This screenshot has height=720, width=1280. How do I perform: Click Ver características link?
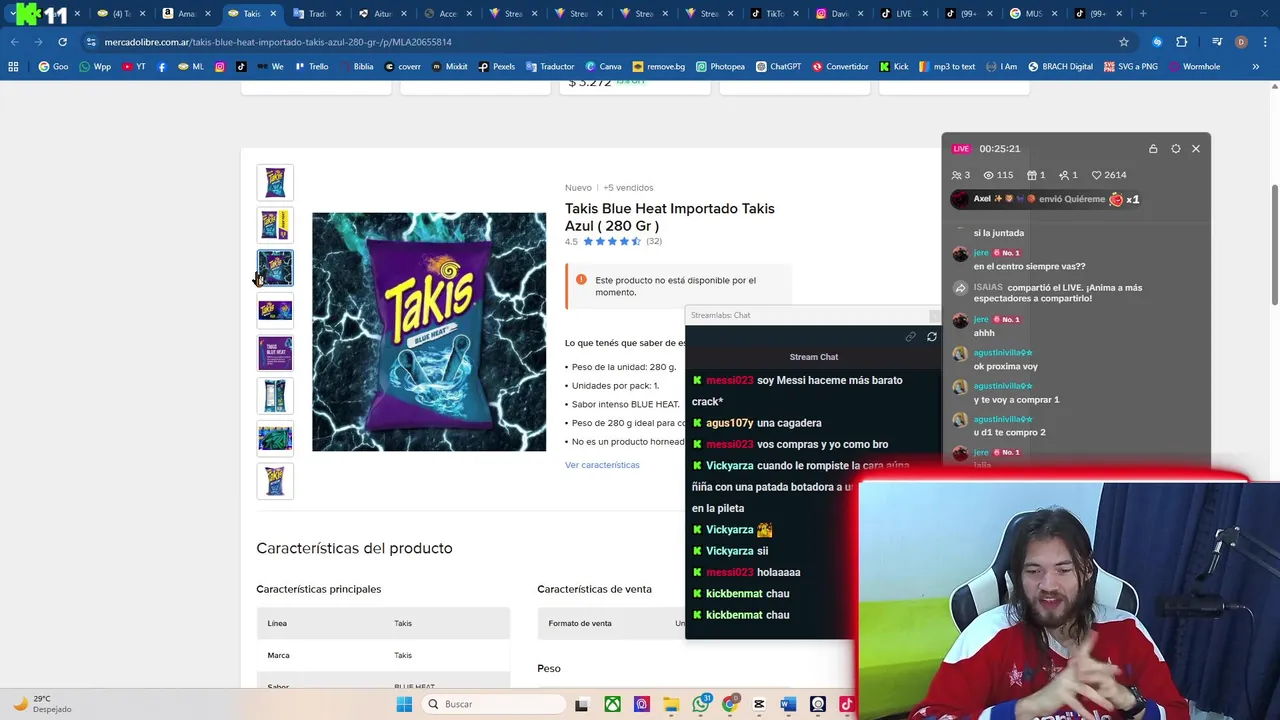click(x=602, y=465)
